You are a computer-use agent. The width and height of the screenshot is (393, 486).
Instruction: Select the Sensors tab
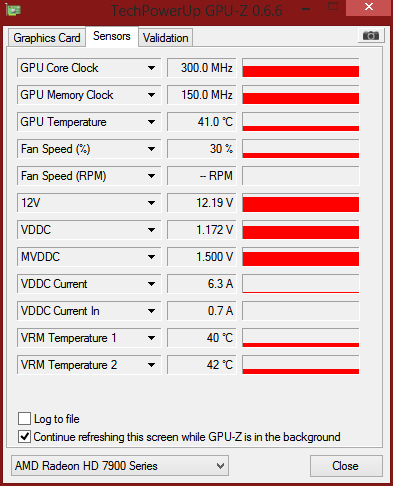(112, 36)
